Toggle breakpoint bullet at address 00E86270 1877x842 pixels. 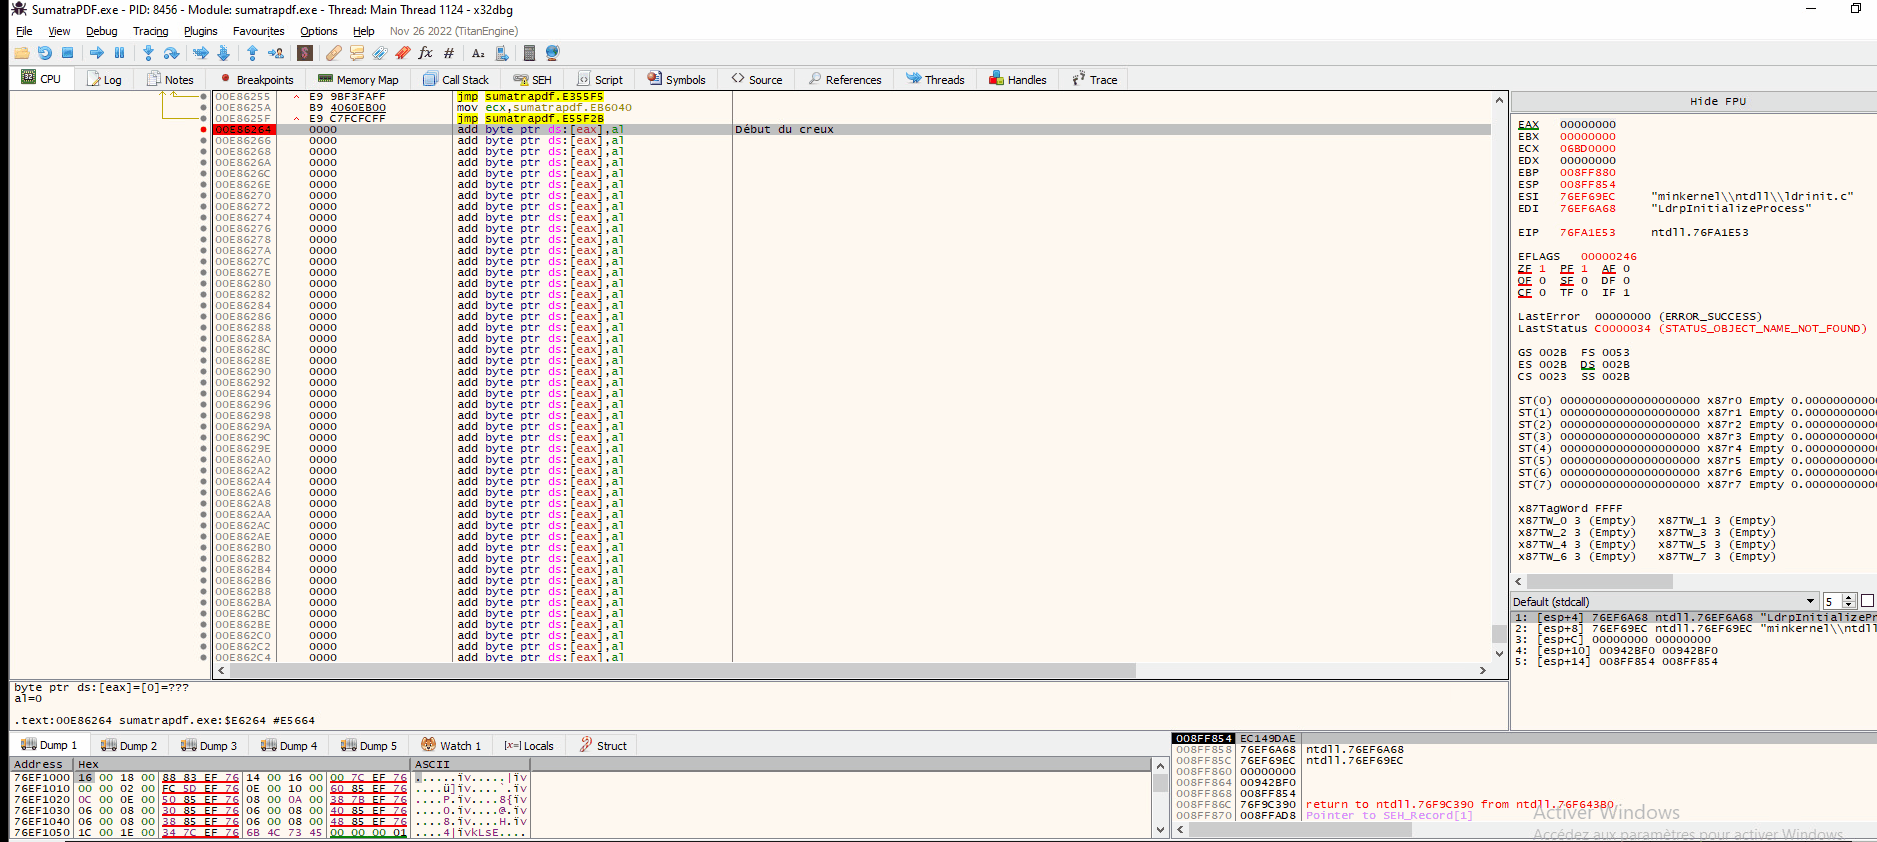click(x=204, y=196)
